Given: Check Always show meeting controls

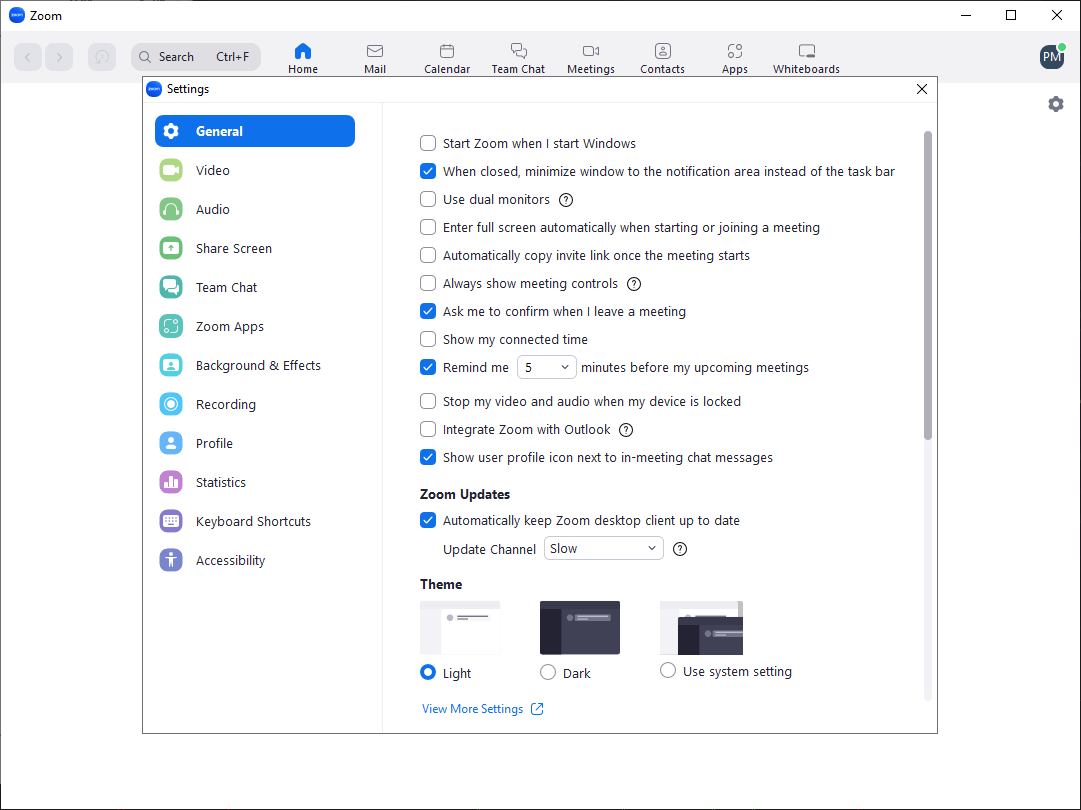Looking at the screenshot, I should click(x=428, y=284).
